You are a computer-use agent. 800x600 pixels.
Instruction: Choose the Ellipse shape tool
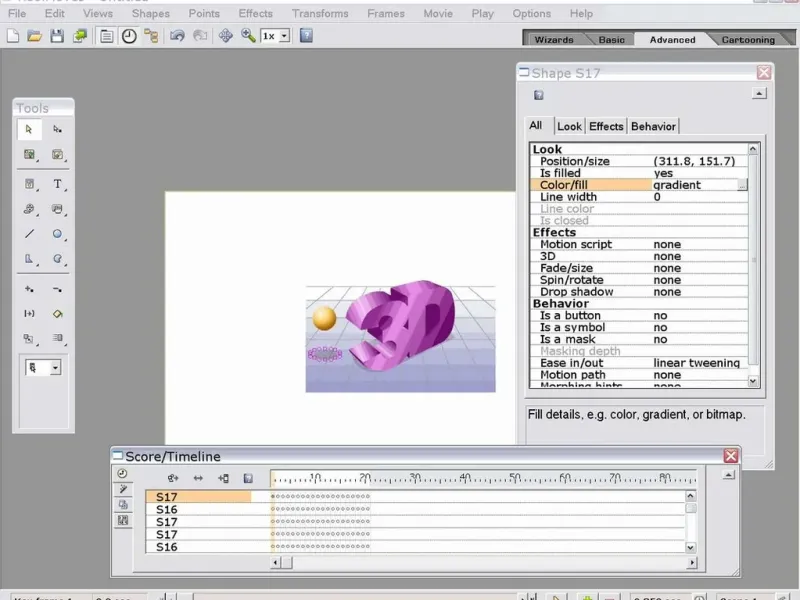pyautogui.click(x=57, y=234)
